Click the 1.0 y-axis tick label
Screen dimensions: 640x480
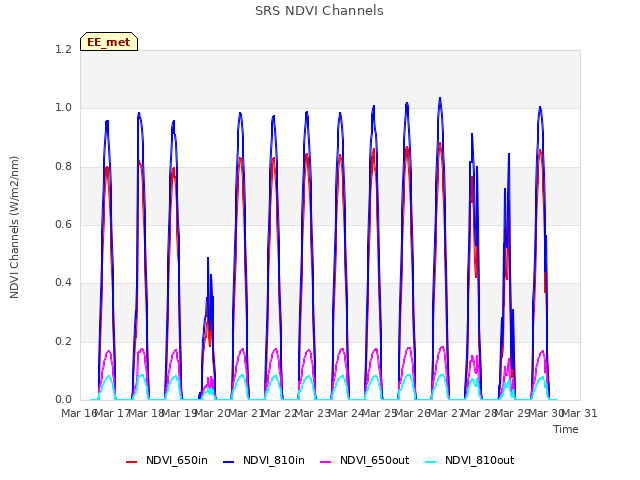pos(63,108)
